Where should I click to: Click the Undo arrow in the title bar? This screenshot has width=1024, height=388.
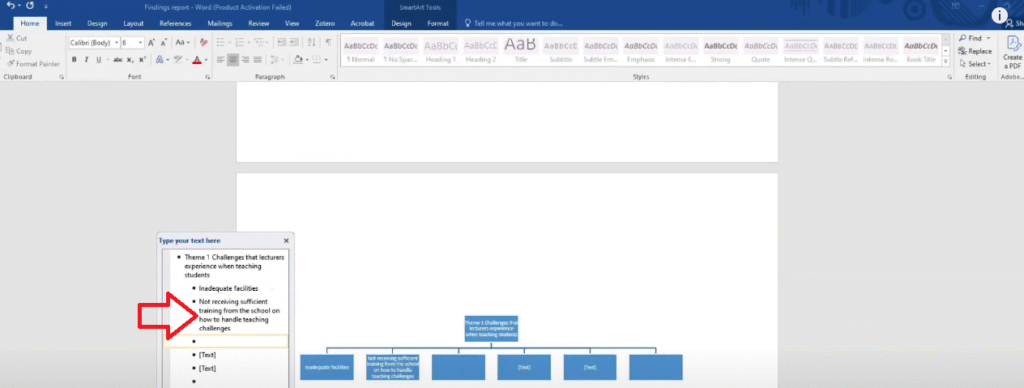coord(11,5)
